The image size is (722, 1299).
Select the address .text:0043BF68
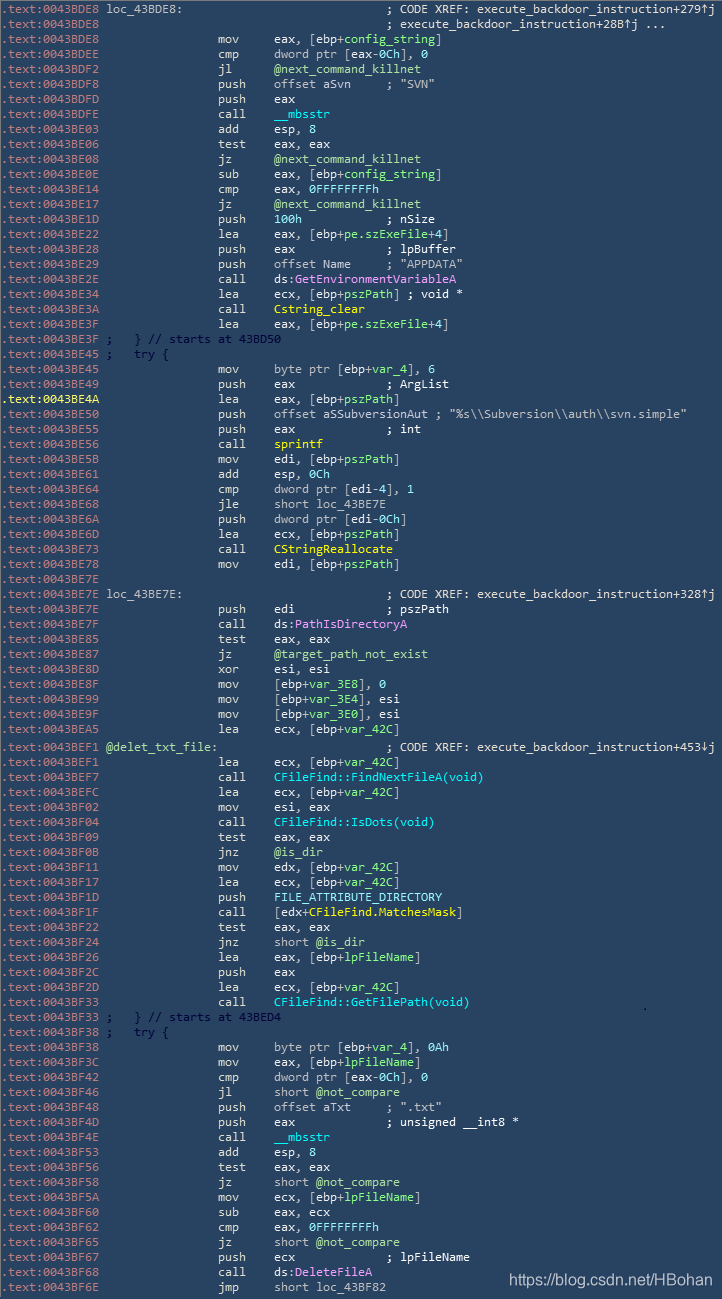point(50,1272)
